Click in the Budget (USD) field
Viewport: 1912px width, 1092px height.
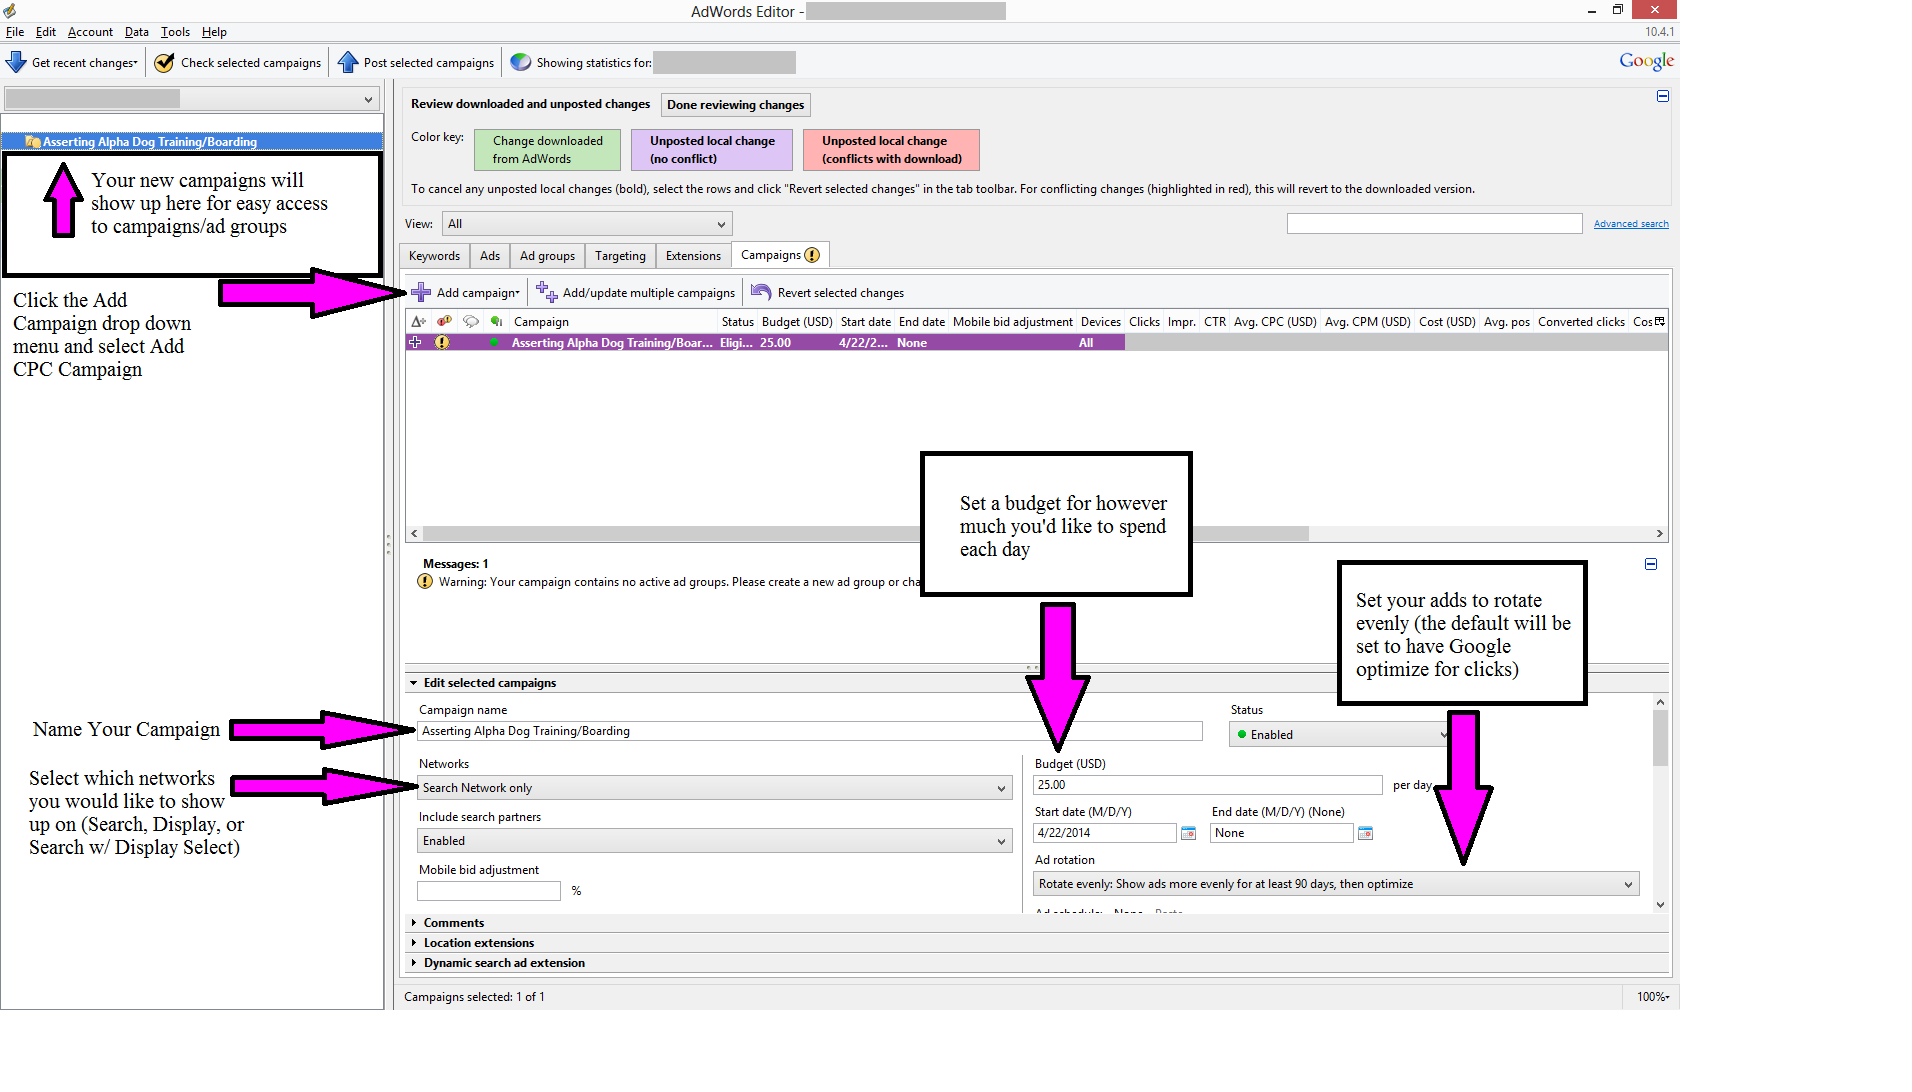coord(1207,785)
